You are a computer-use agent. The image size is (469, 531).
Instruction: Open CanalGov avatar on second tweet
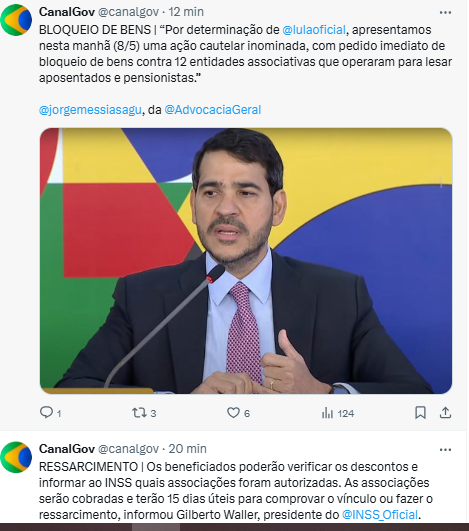16,457
